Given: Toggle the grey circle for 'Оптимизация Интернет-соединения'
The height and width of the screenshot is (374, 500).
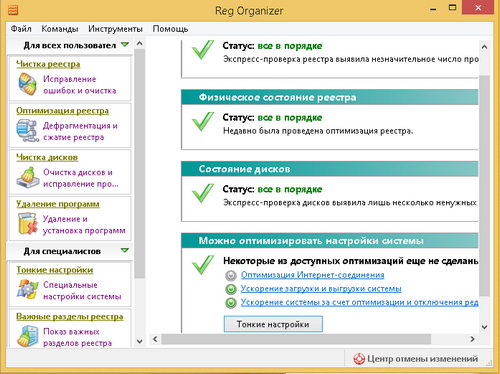Looking at the screenshot, I should [x=231, y=275].
